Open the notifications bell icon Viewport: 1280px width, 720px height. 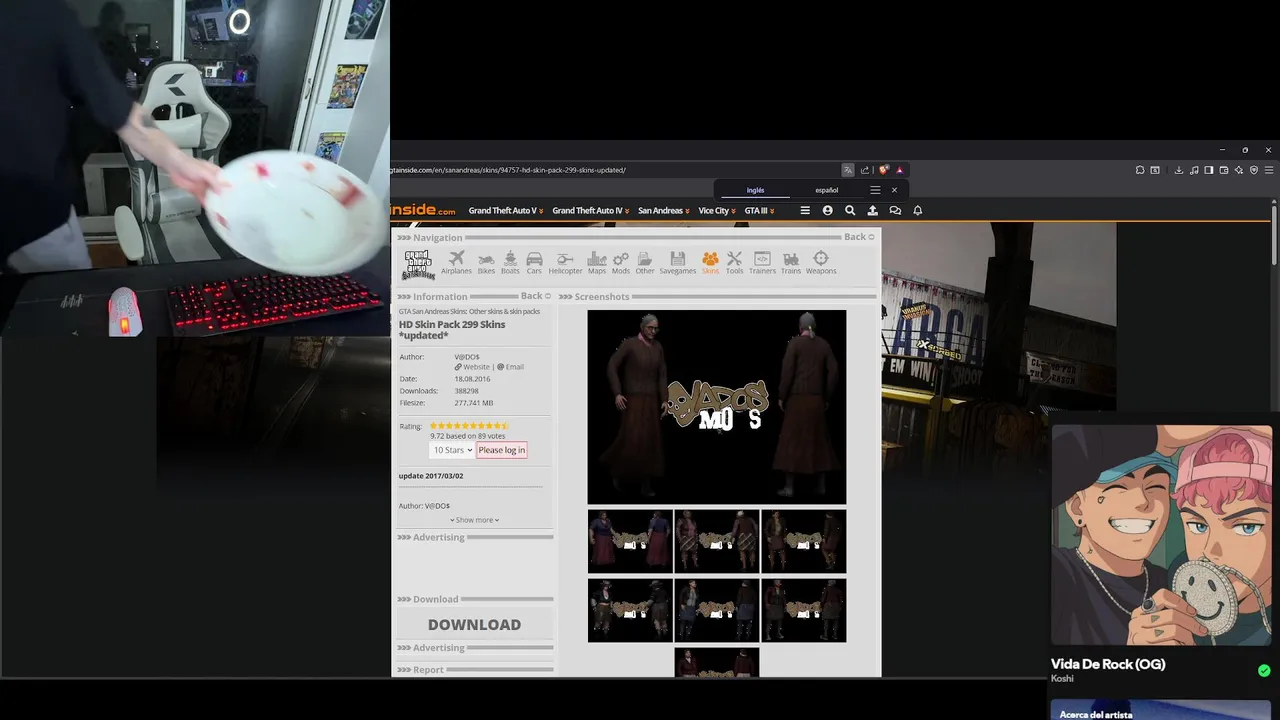917,210
